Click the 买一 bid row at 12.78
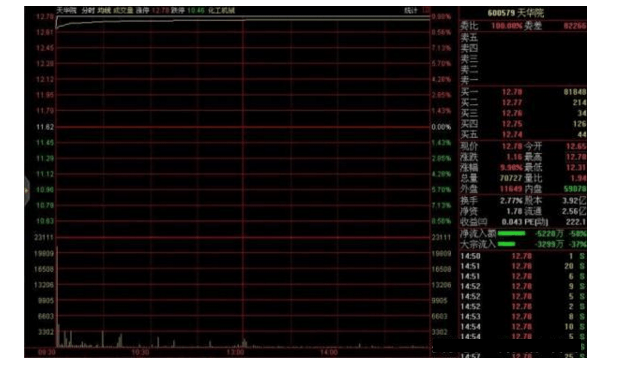The width and height of the screenshot is (620, 372). click(523, 92)
